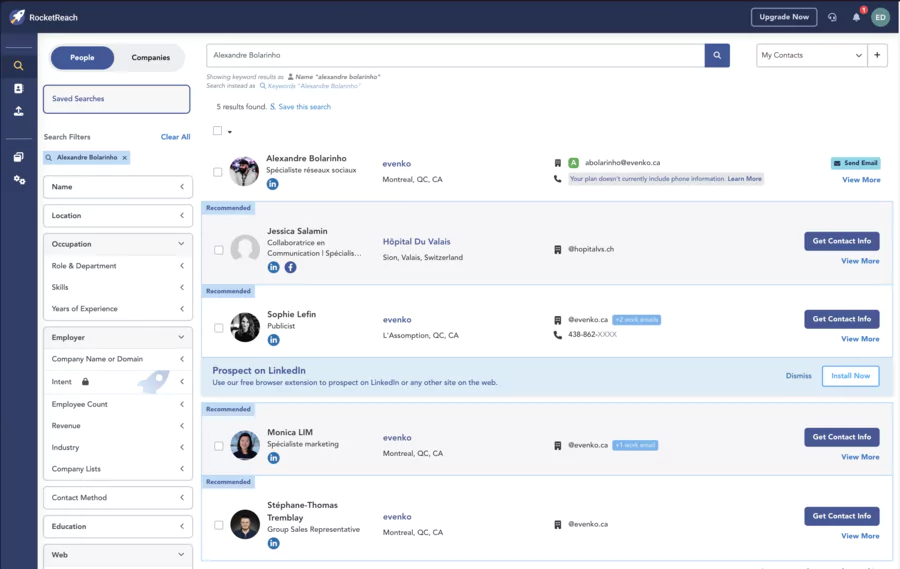
Task: Click phone icon beside 438-862 number
Action: tap(557, 335)
